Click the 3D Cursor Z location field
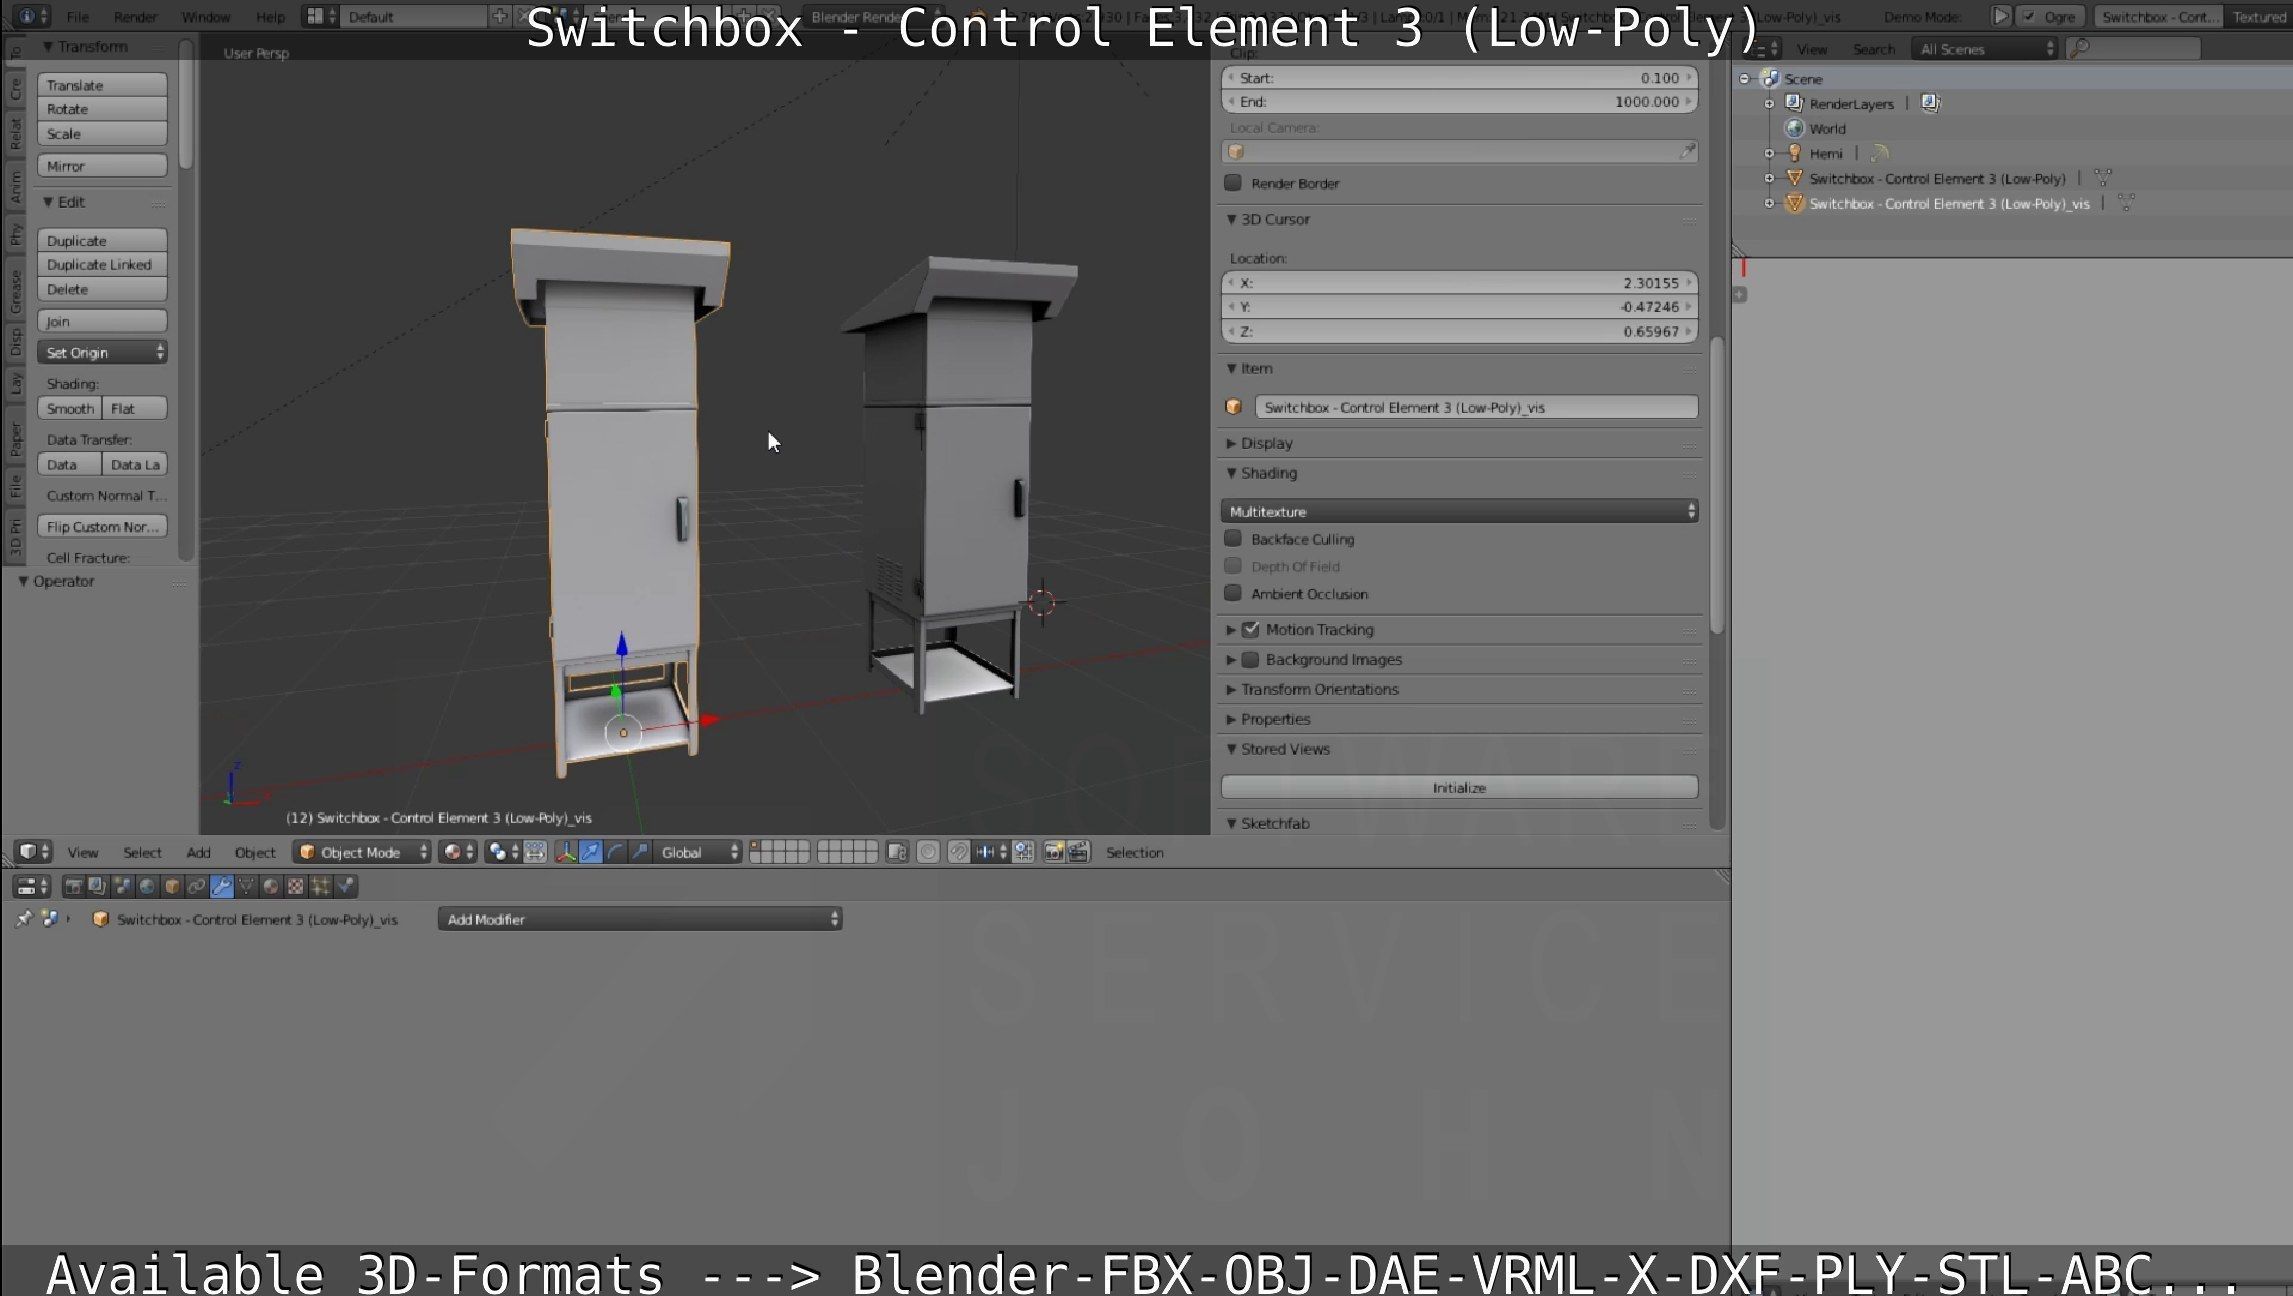This screenshot has height=1296, width=2293. coord(1459,331)
